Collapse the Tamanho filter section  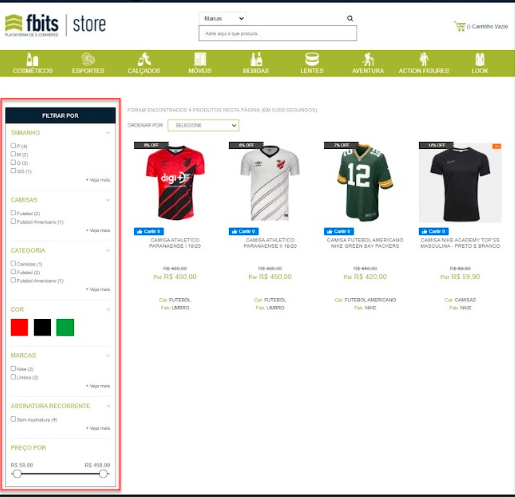[x=108, y=133]
